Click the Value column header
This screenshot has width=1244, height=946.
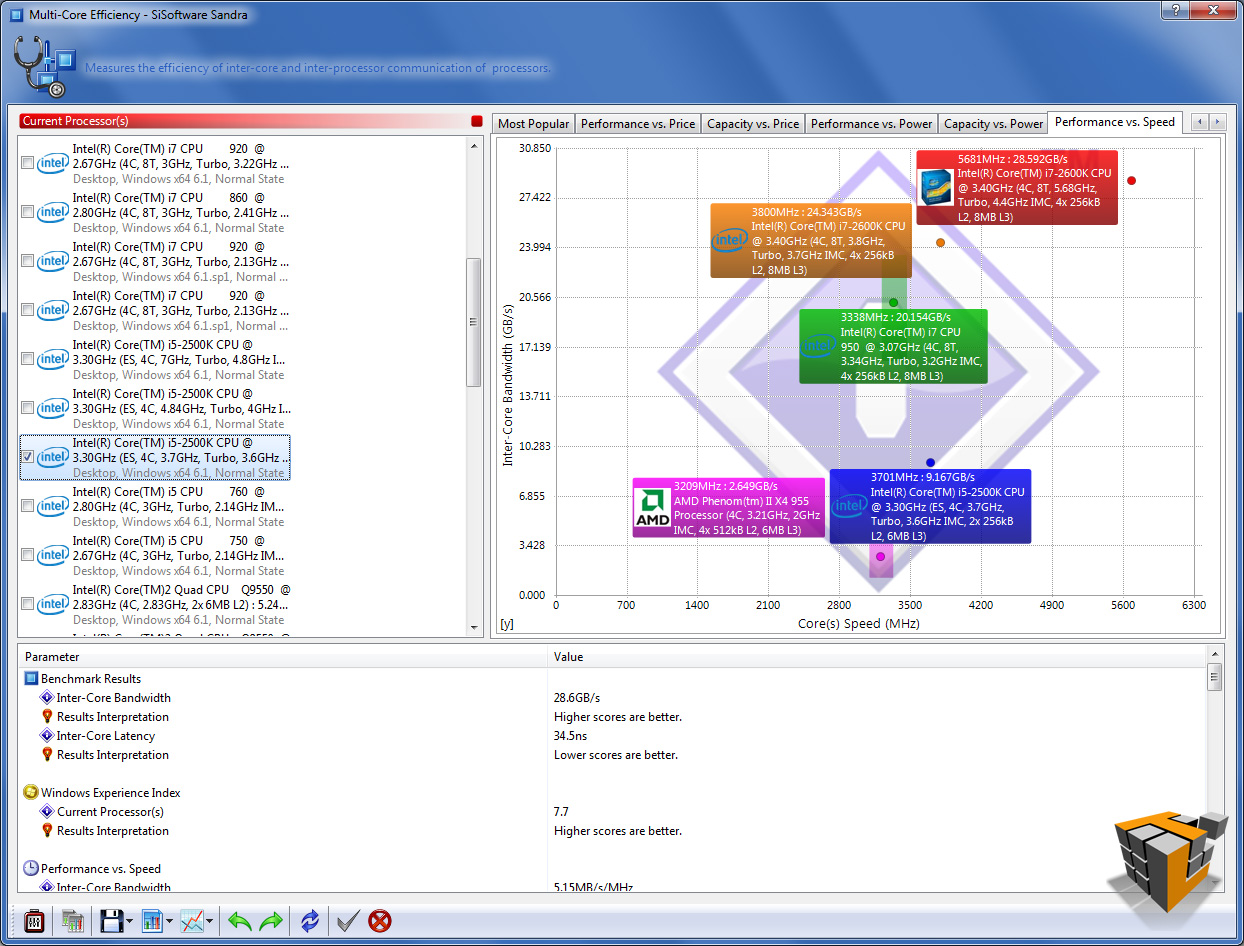tap(877, 657)
